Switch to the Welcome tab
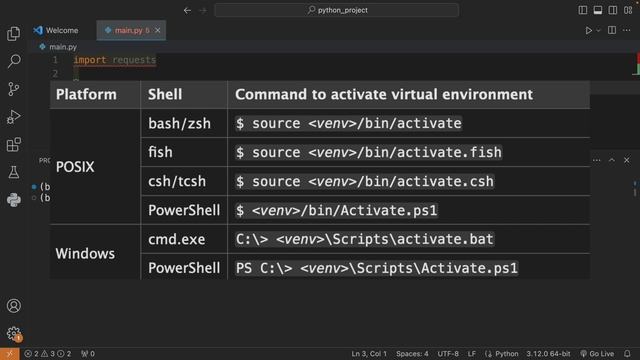The width and height of the screenshot is (640, 360). point(56,30)
